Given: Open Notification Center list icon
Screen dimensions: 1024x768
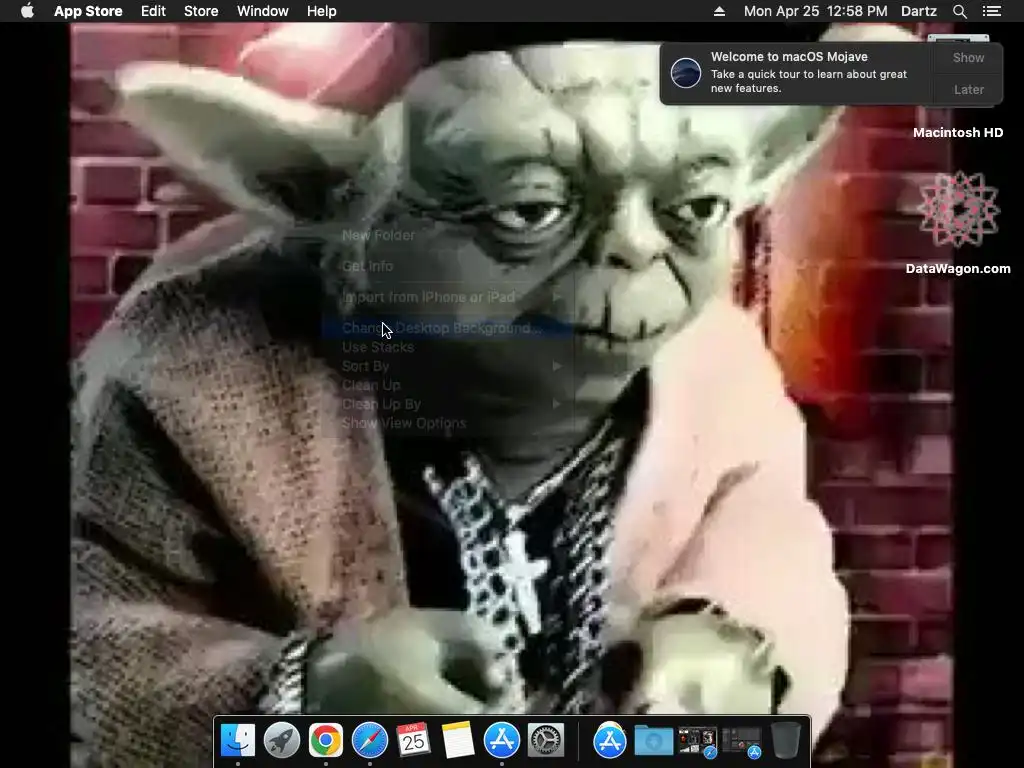Looking at the screenshot, I should point(991,11).
